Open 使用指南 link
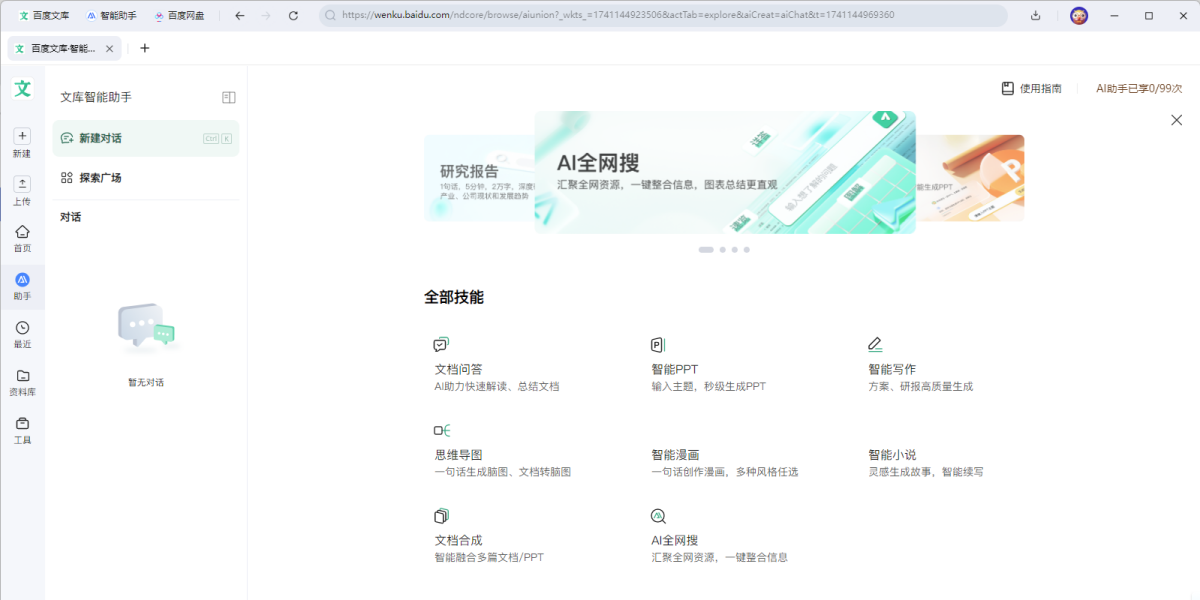This screenshot has width=1200, height=600. [1032, 88]
